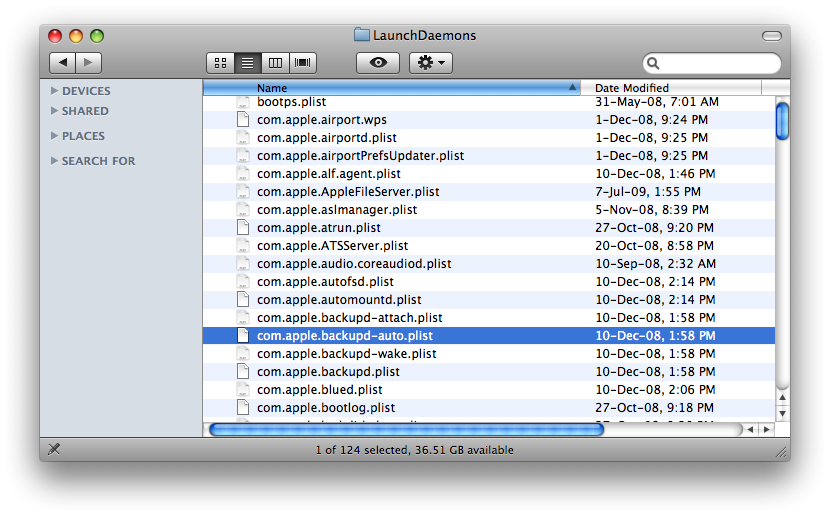Go back with the left arrow button

coord(62,63)
